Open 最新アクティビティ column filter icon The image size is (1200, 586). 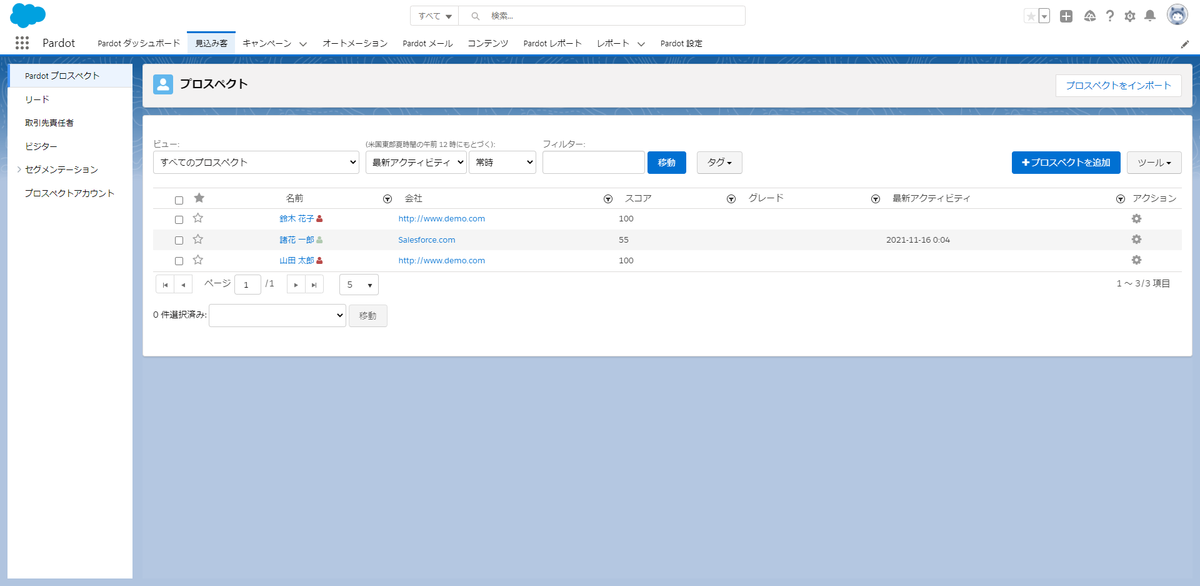[x=1121, y=199]
